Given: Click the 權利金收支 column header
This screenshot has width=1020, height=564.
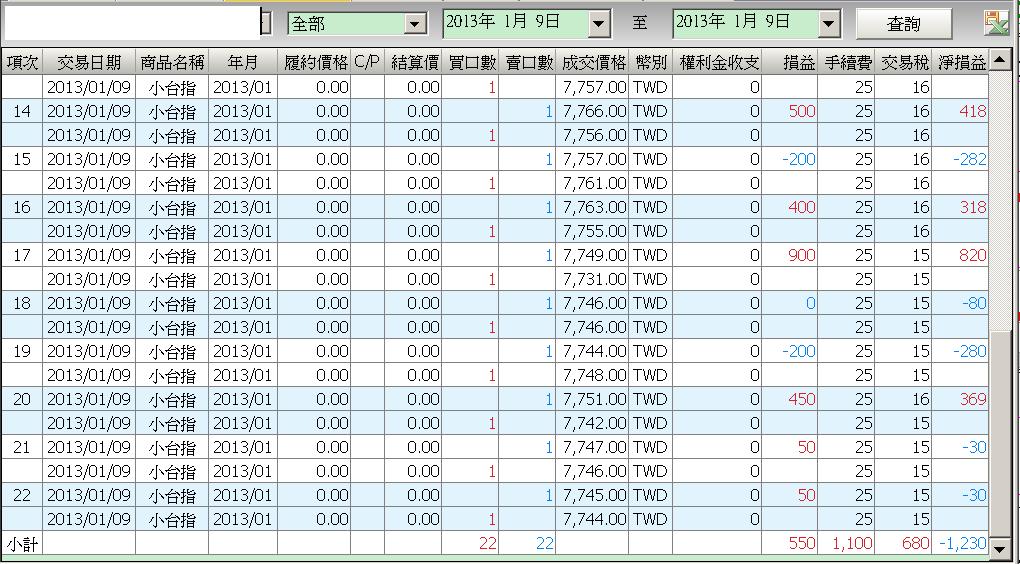Looking at the screenshot, I should 717,62.
